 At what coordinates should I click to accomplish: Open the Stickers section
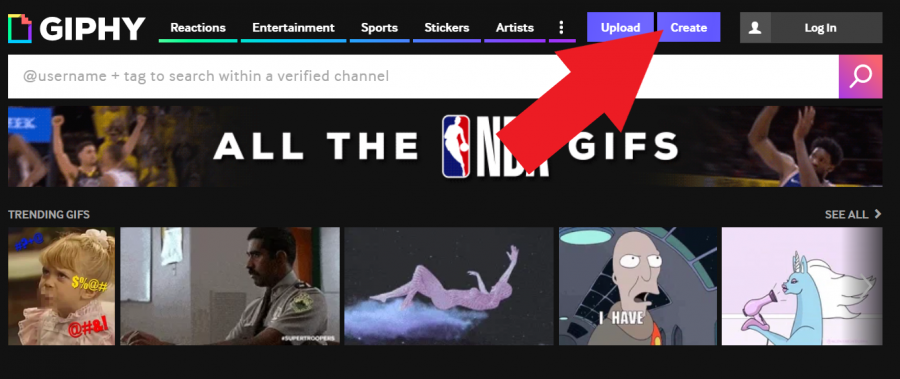click(x=447, y=28)
